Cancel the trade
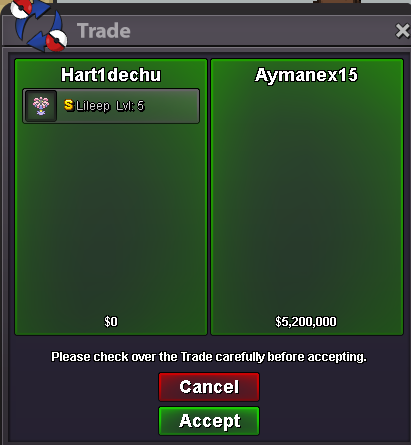This screenshot has width=411, height=445. (209, 387)
